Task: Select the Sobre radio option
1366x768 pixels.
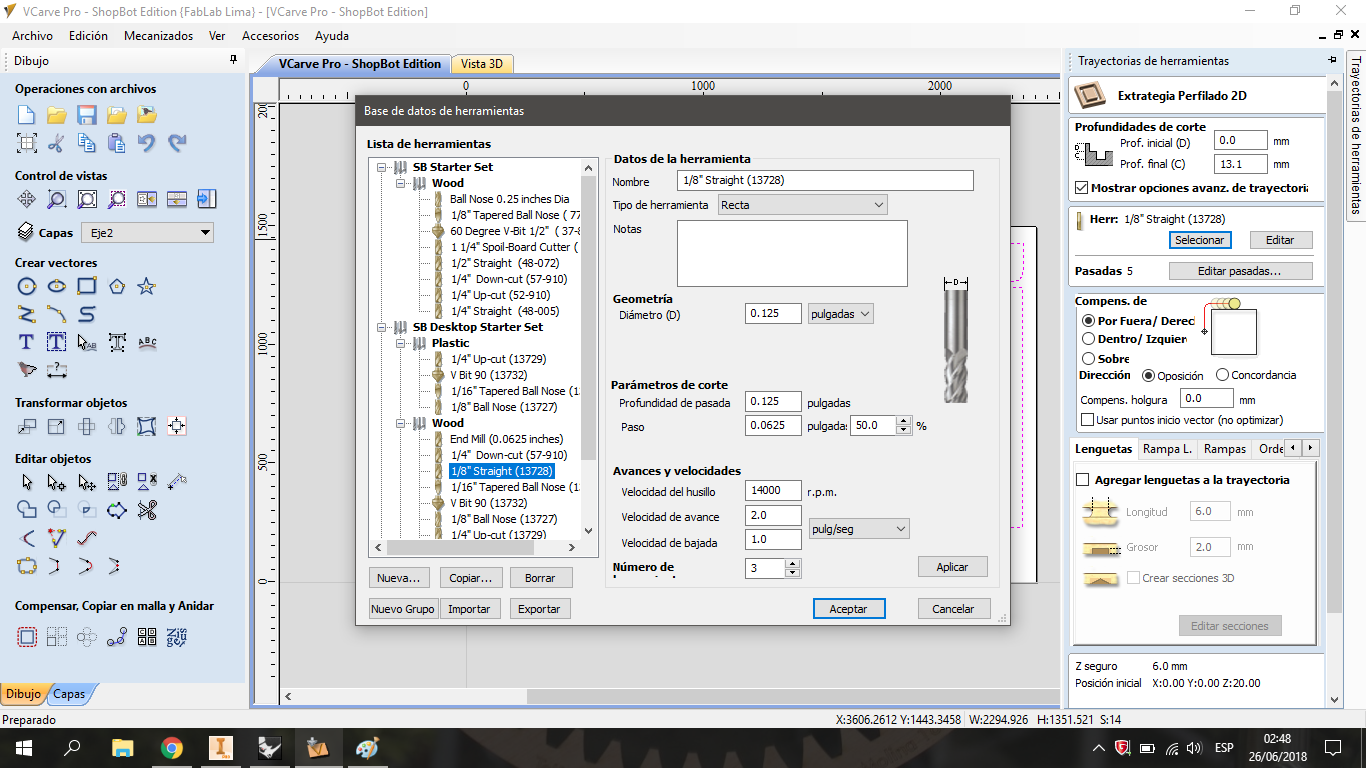Action: click(1089, 358)
